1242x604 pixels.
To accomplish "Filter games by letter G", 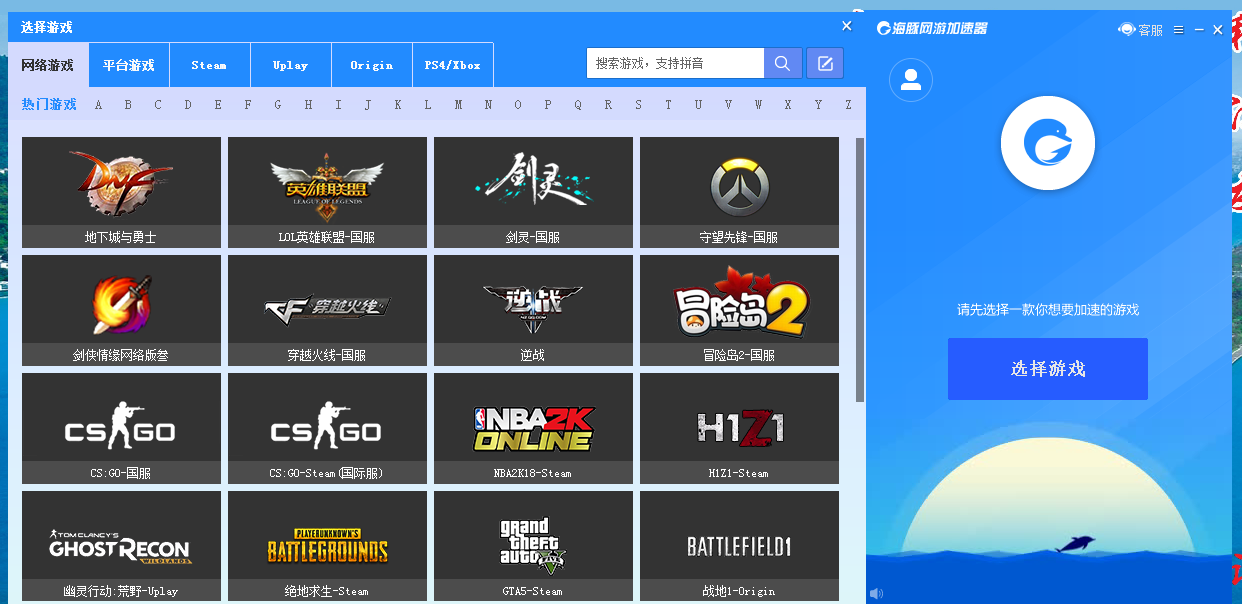I will coord(278,105).
